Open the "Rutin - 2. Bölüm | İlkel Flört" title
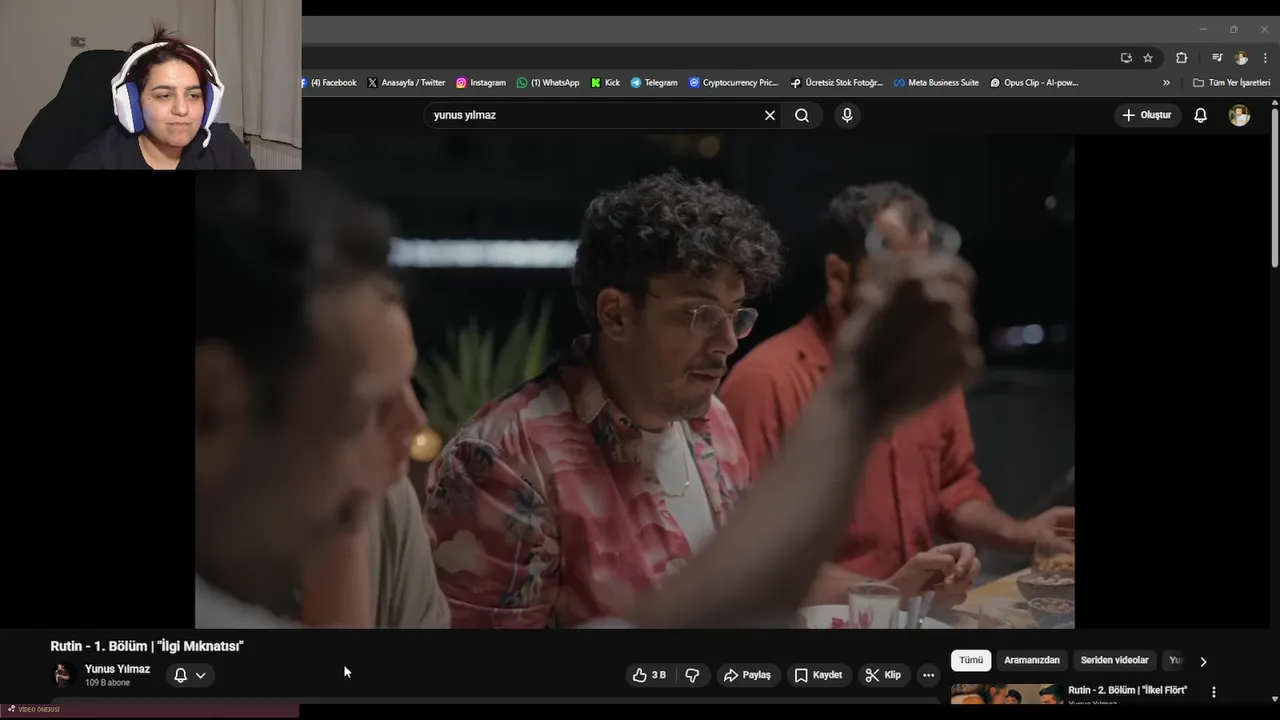 coord(1127,690)
